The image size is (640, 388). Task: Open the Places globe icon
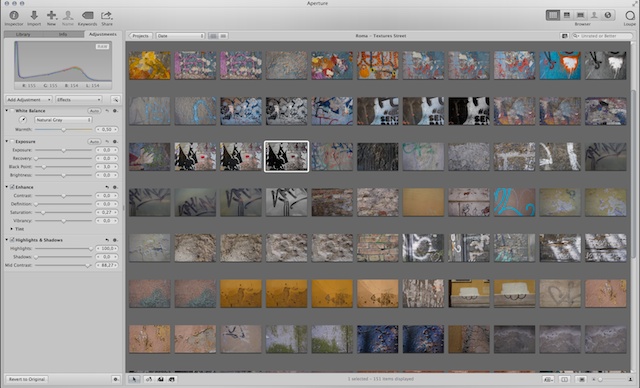click(x=608, y=15)
